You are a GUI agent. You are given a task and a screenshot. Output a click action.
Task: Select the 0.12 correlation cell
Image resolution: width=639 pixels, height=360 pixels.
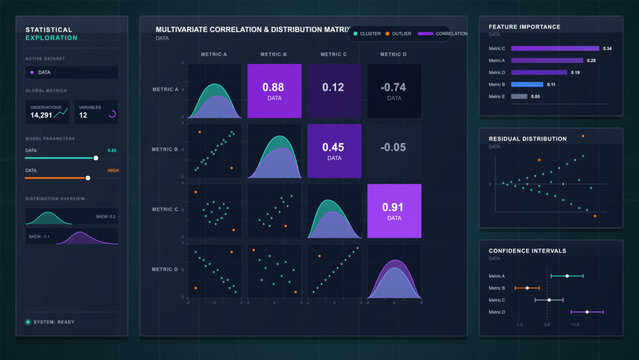[x=334, y=91]
